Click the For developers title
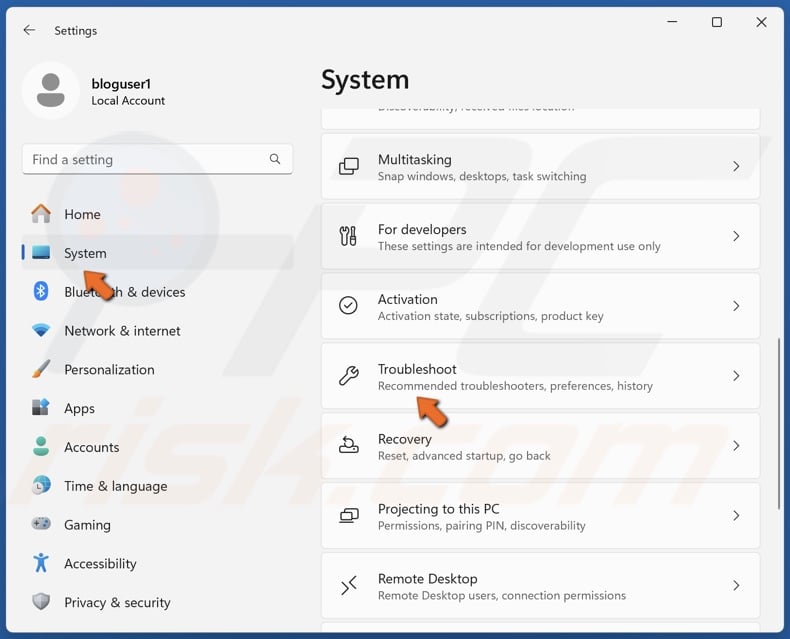 coord(422,230)
